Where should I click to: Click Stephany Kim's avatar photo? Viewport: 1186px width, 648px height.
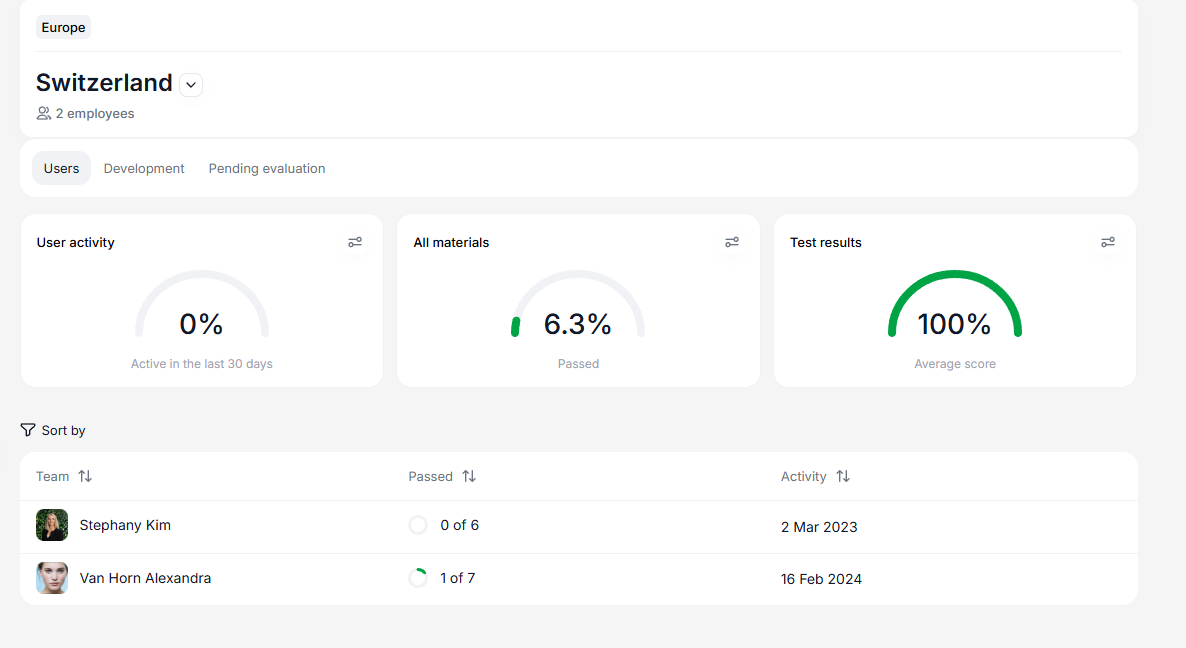click(52, 525)
